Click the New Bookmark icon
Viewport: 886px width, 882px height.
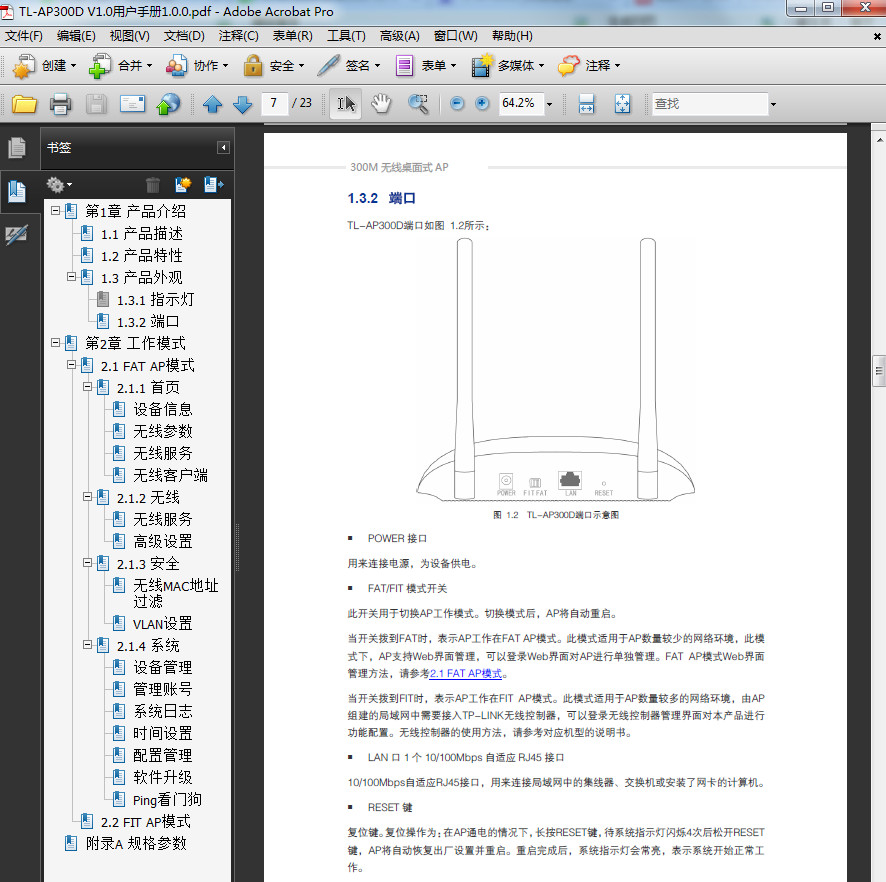click(182, 185)
